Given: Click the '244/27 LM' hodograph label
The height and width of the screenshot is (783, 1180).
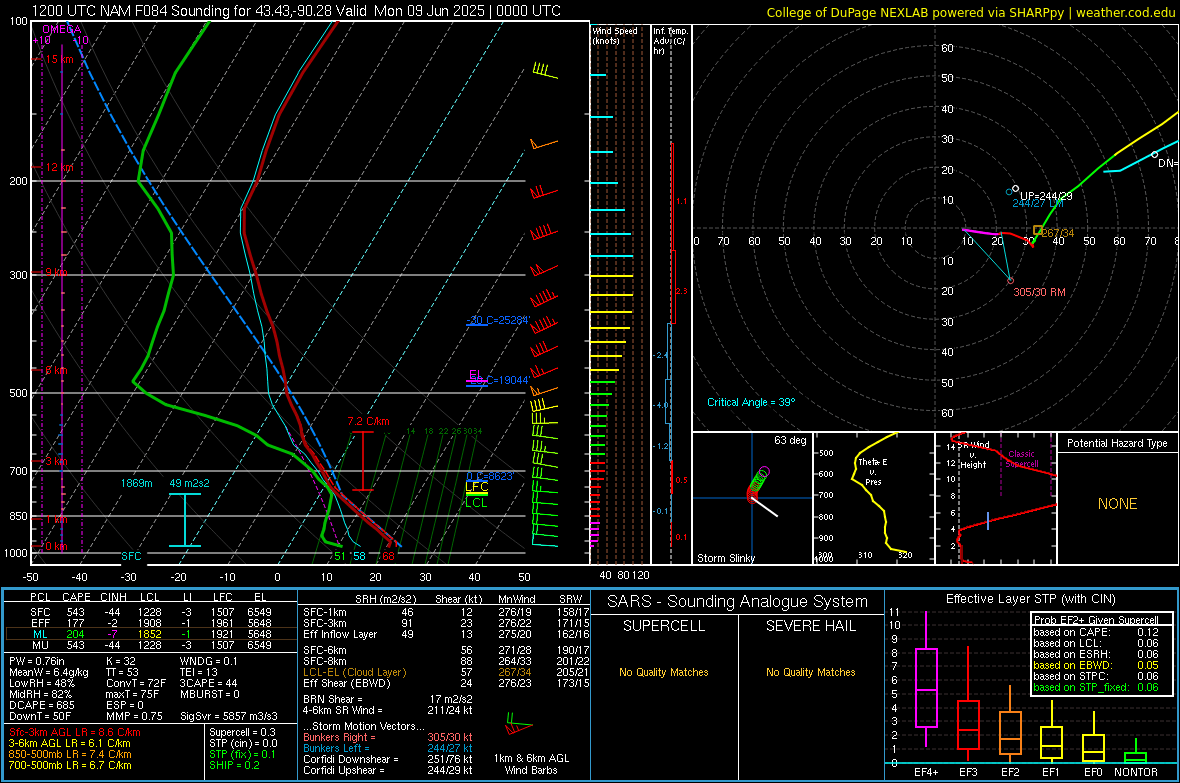Looking at the screenshot, I should tap(1038, 203).
